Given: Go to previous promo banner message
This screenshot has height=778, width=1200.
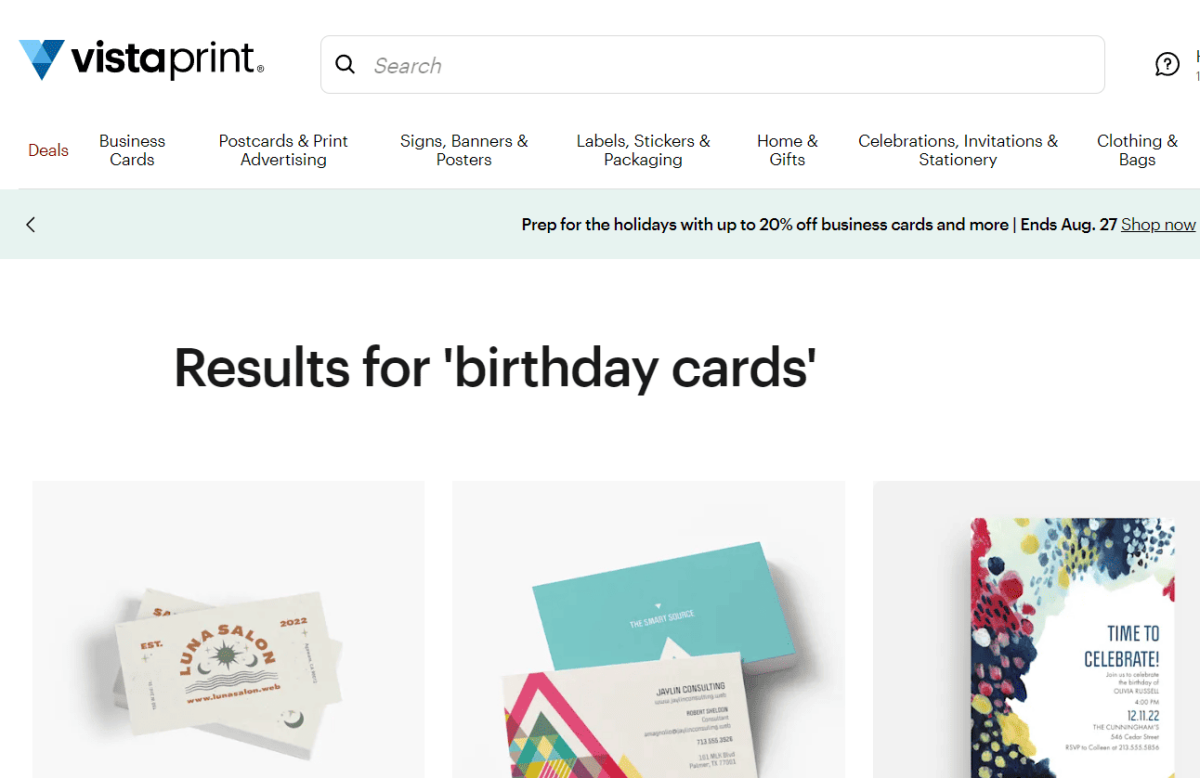Looking at the screenshot, I should coord(30,225).
